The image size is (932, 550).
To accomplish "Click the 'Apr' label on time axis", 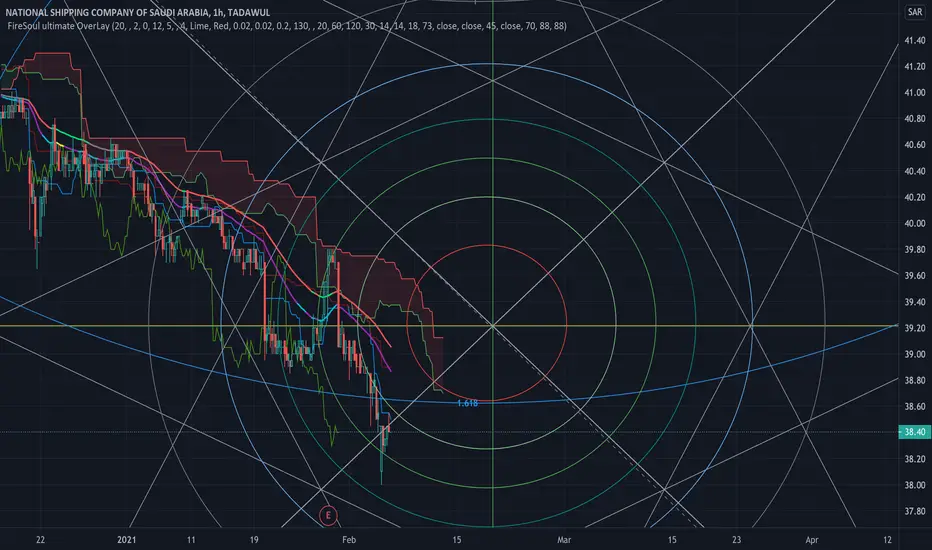I will [811, 540].
